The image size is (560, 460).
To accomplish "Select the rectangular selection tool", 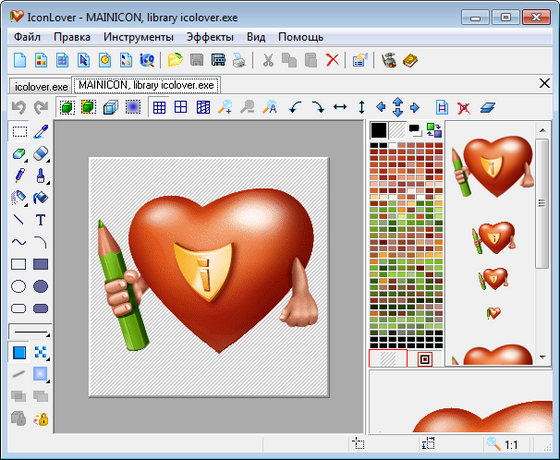I will pos(19,132).
